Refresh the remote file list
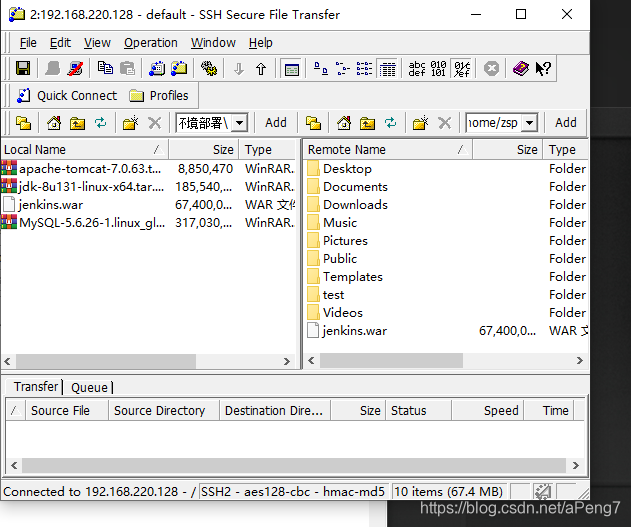The width and height of the screenshot is (631, 527). tap(390, 122)
